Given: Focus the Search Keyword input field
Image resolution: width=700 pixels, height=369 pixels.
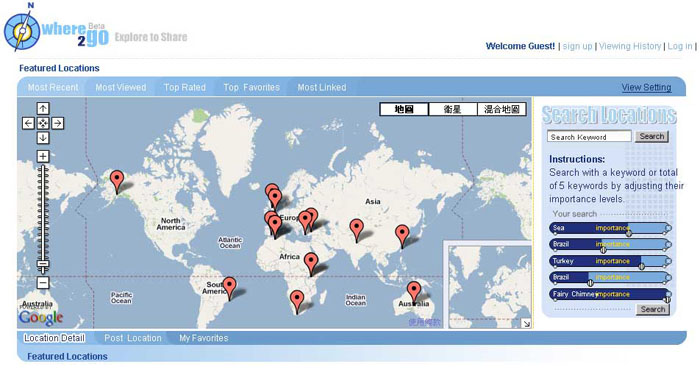Looking at the screenshot, I should (x=589, y=137).
